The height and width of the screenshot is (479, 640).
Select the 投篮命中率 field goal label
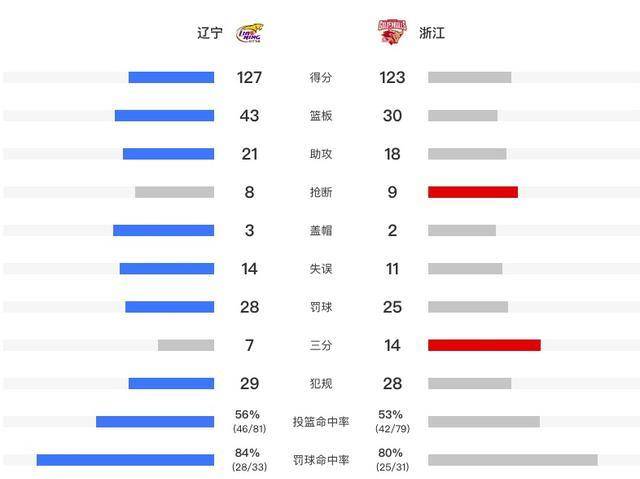click(321, 421)
